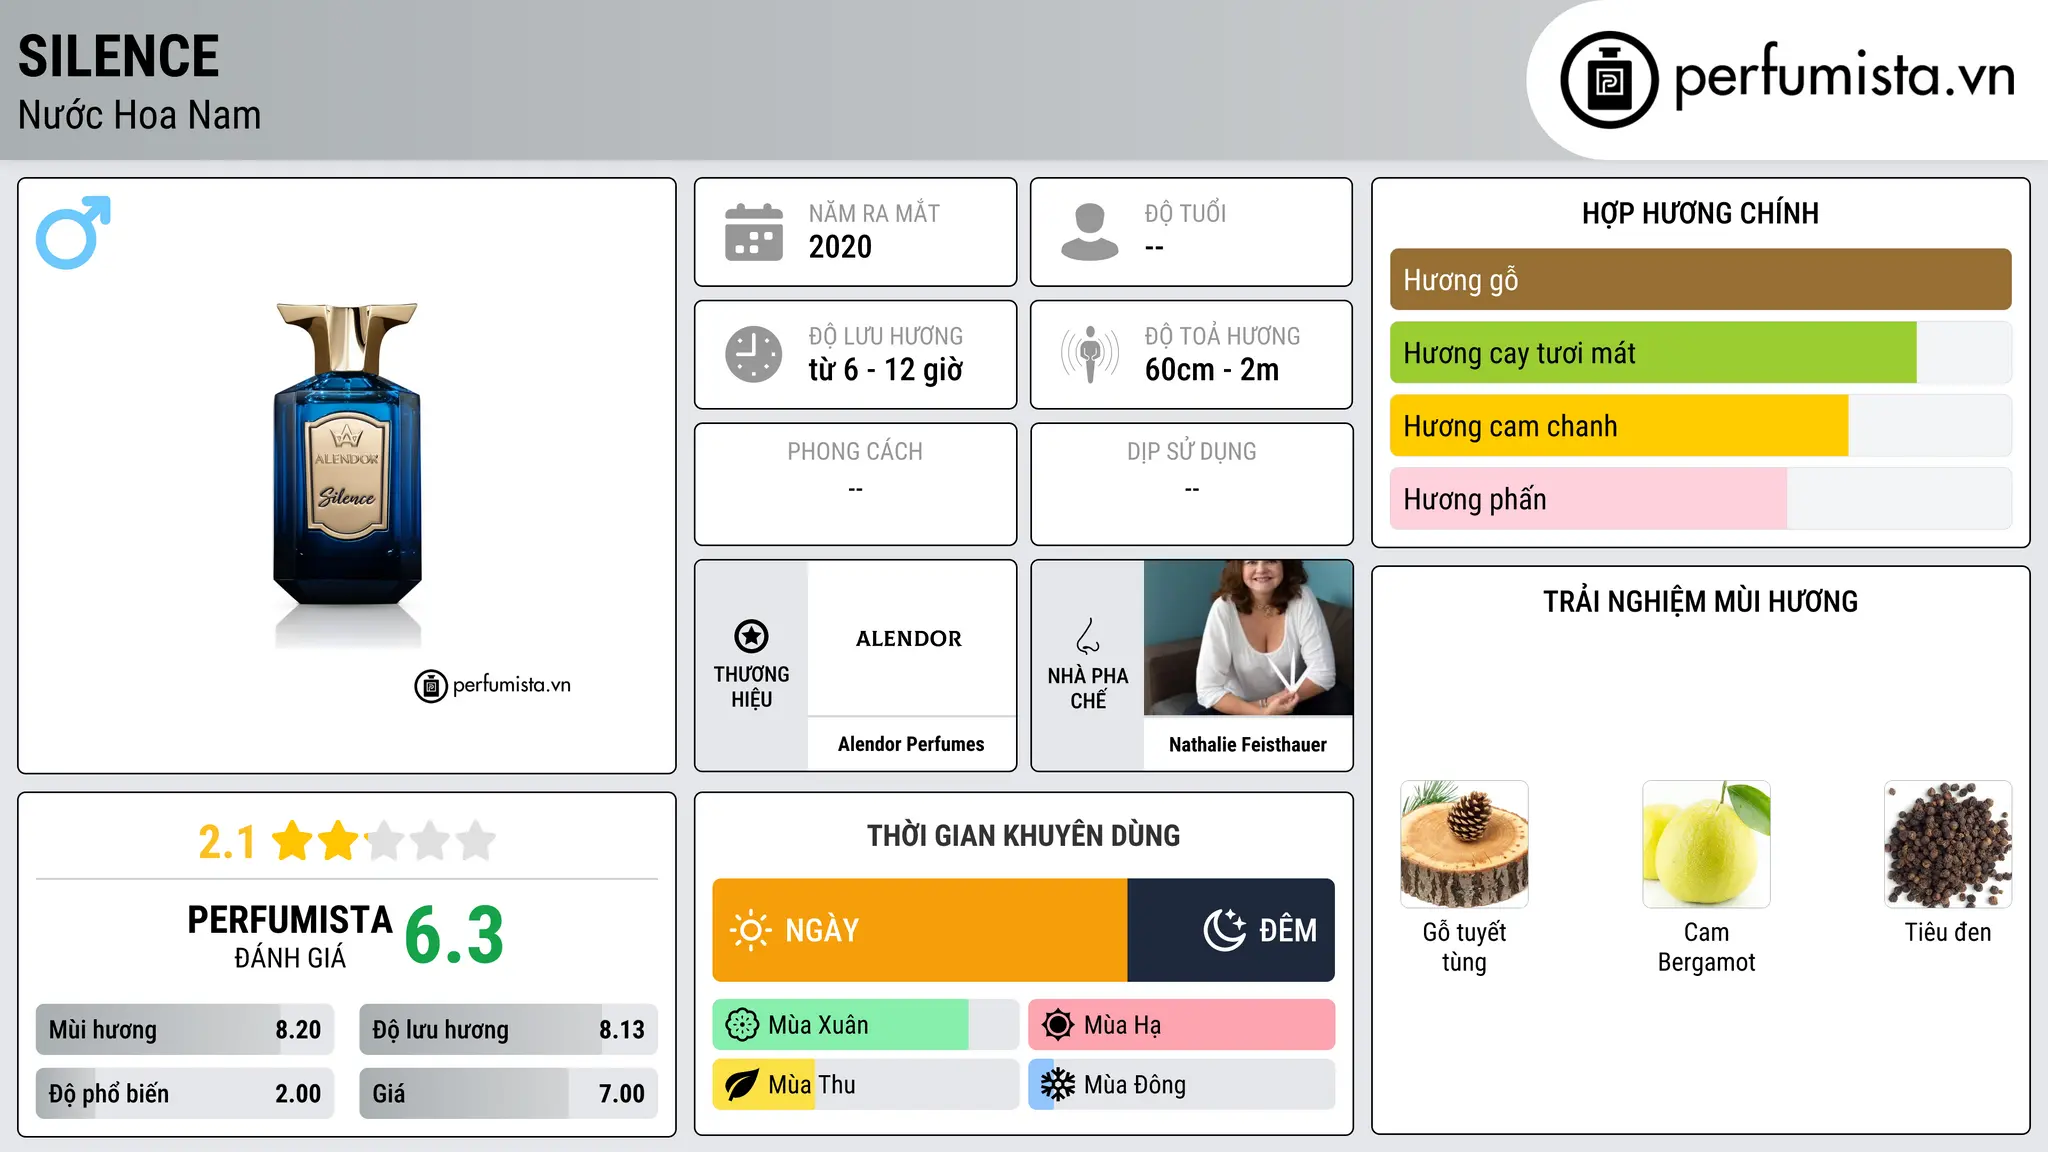The height and width of the screenshot is (1152, 2048).
Task: Click the green 6.3 Perfumista score
Action: [x=454, y=935]
